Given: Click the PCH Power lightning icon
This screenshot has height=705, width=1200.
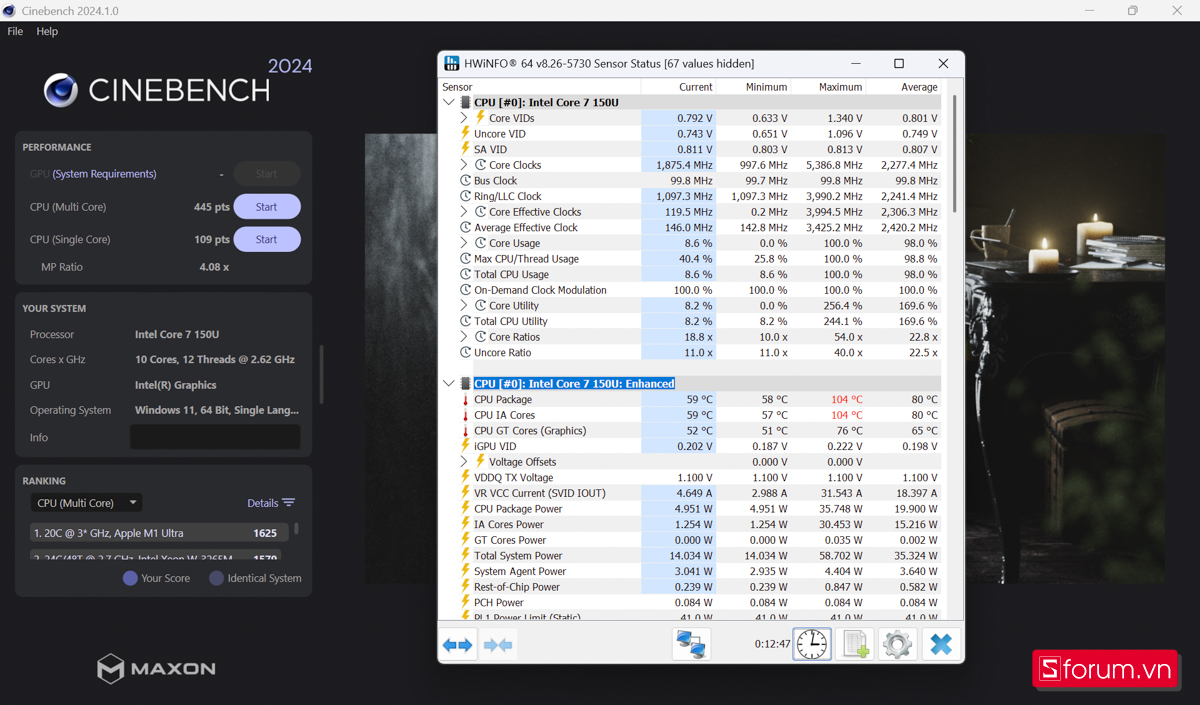Looking at the screenshot, I should pyautogui.click(x=465, y=602).
